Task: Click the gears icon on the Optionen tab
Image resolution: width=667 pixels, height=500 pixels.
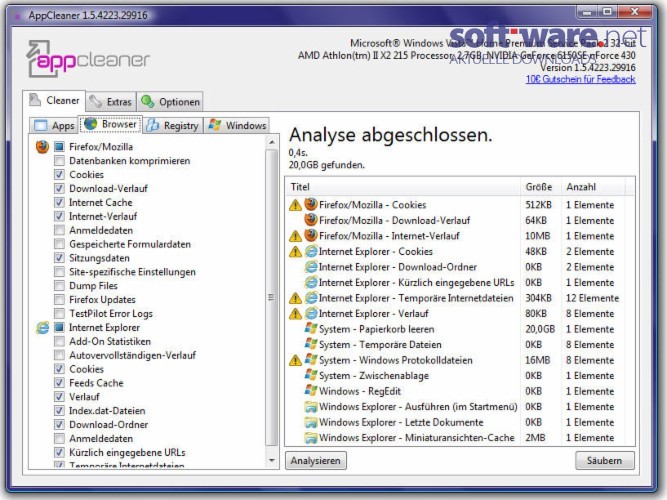Action: point(148,102)
